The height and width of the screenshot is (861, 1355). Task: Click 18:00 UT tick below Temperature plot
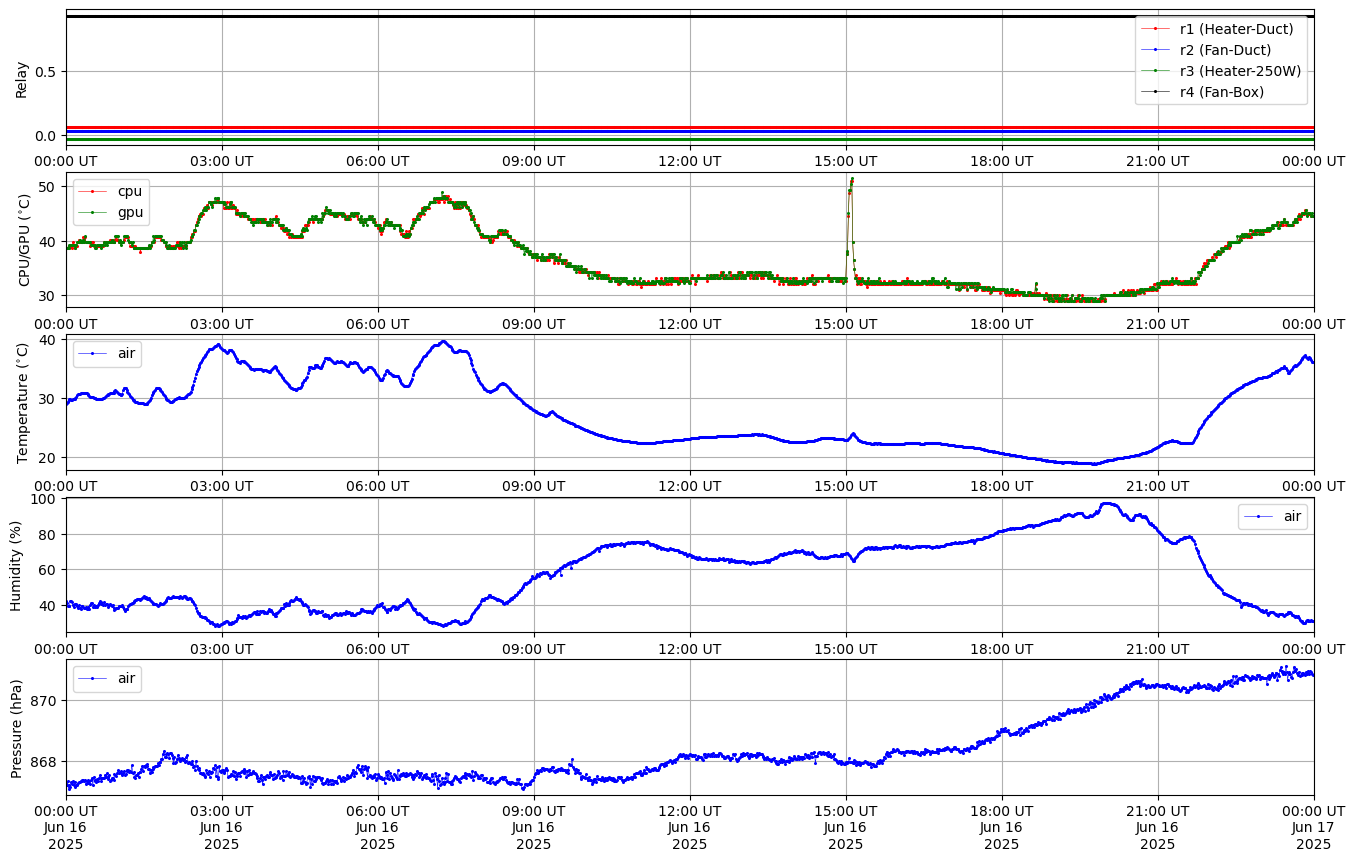[1002, 485]
